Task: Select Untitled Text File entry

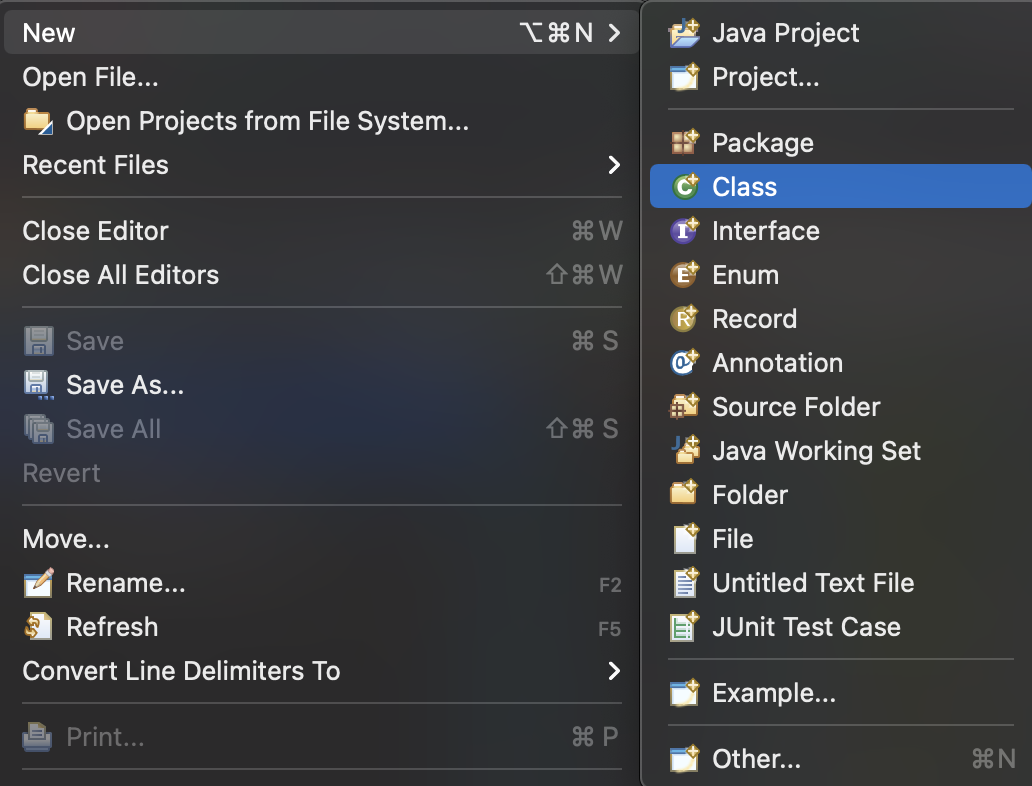Action: [x=812, y=583]
